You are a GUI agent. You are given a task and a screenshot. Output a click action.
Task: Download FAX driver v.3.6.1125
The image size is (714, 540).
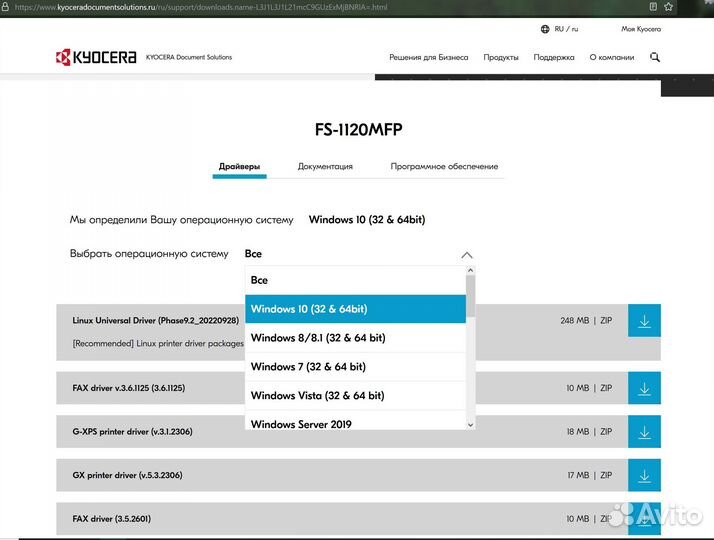click(x=644, y=388)
